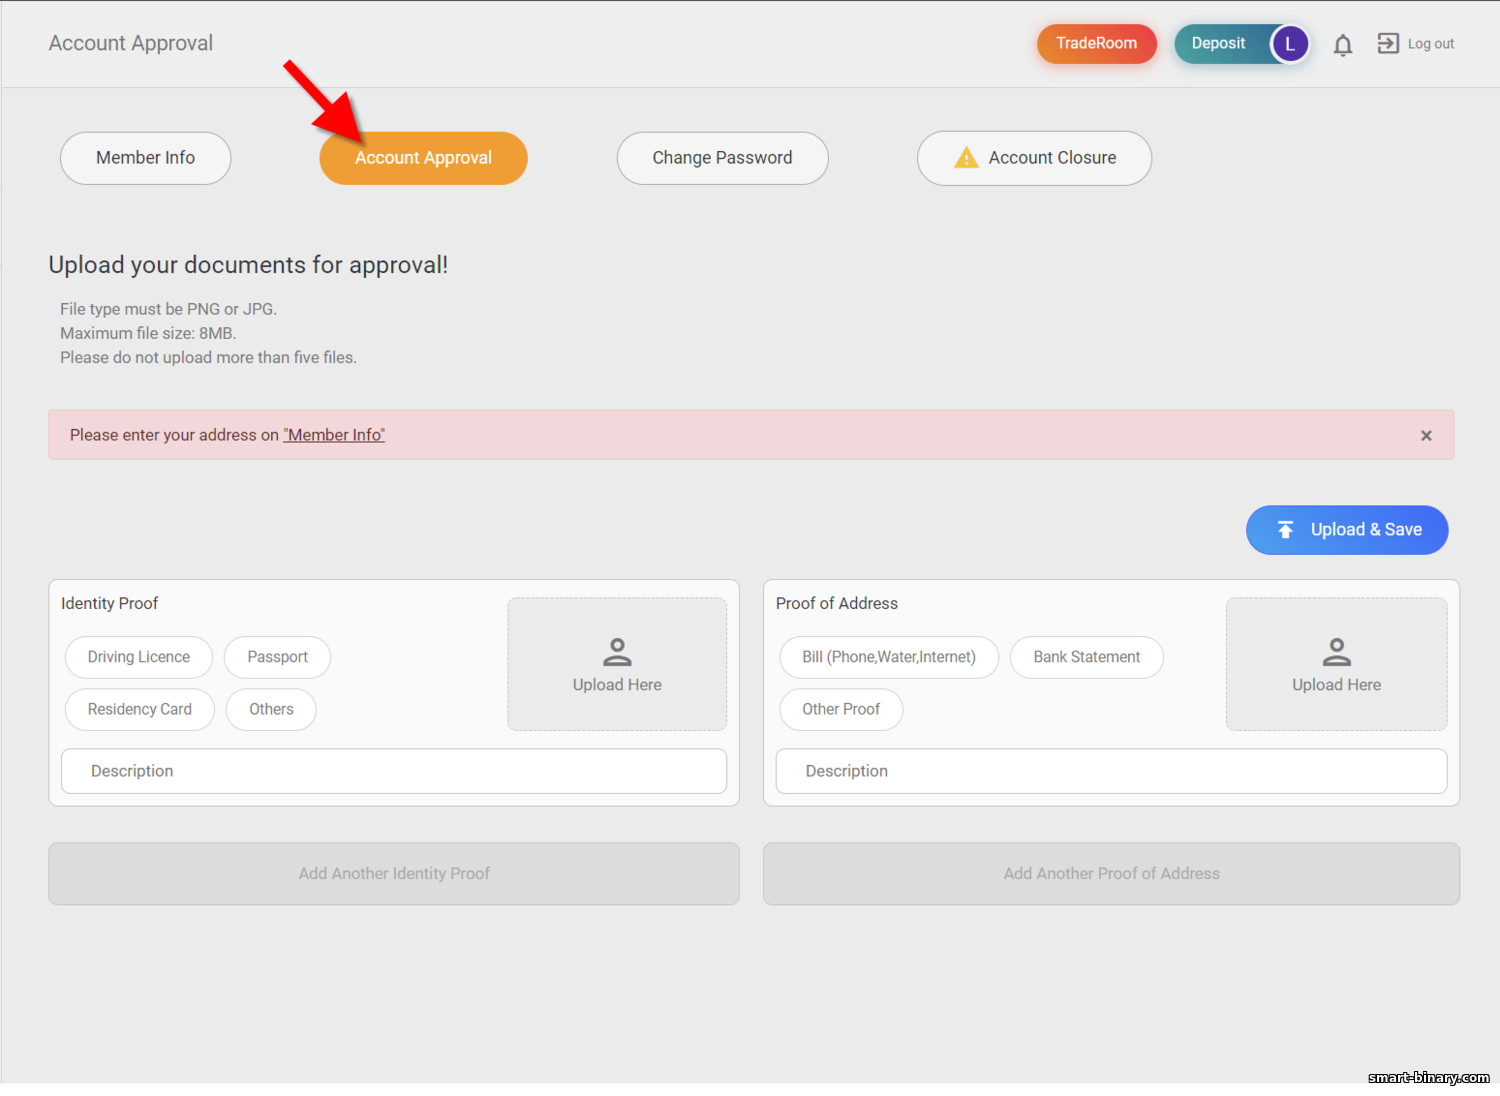
Task: Open the Change Password tab
Action: tap(722, 158)
